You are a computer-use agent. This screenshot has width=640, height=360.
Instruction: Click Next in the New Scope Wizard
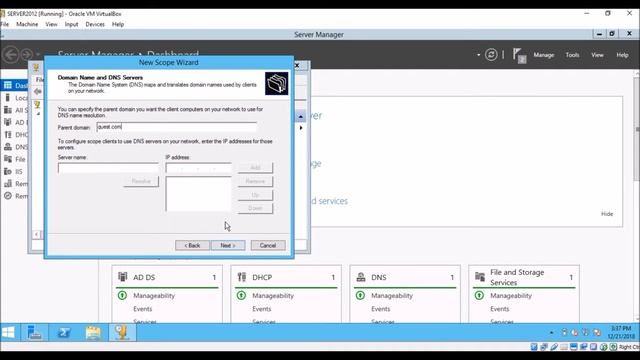pyautogui.click(x=228, y=245)
